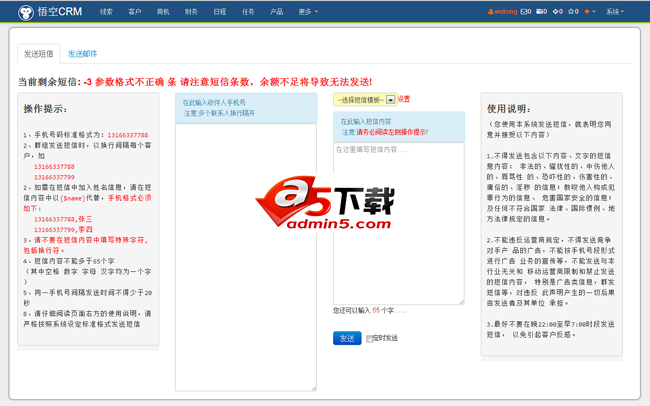
Task: Open the 财务 finance menu
Action: [x=191, y=12]
